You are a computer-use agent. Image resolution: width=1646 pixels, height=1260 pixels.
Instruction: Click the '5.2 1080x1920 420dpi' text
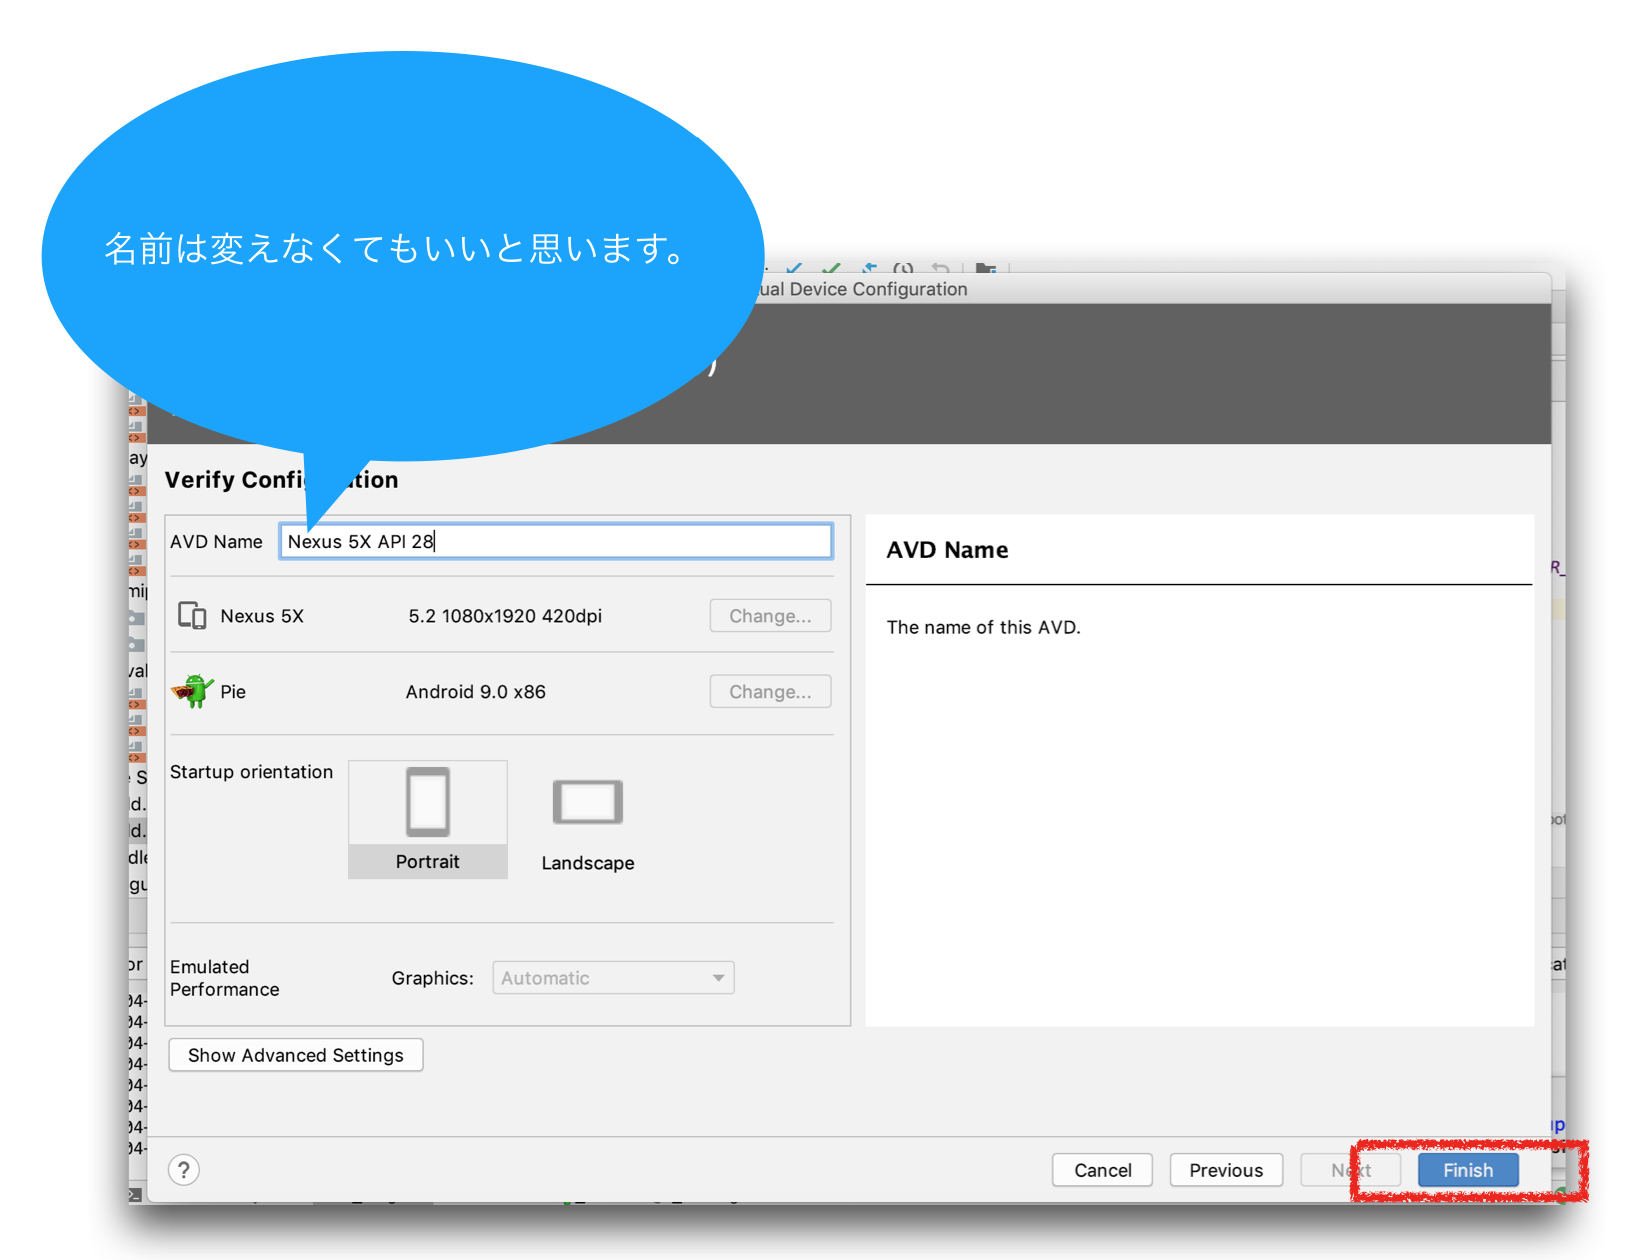coord(505,616)
